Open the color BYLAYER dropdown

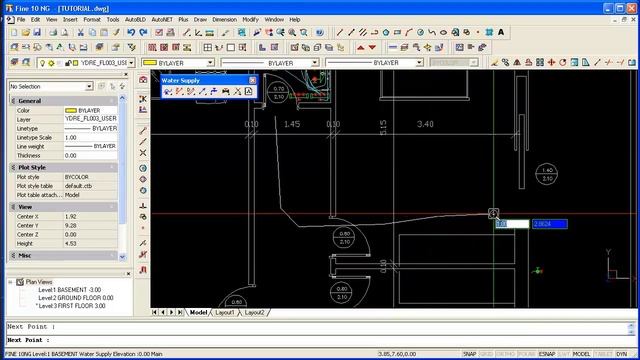click(210, 63)
